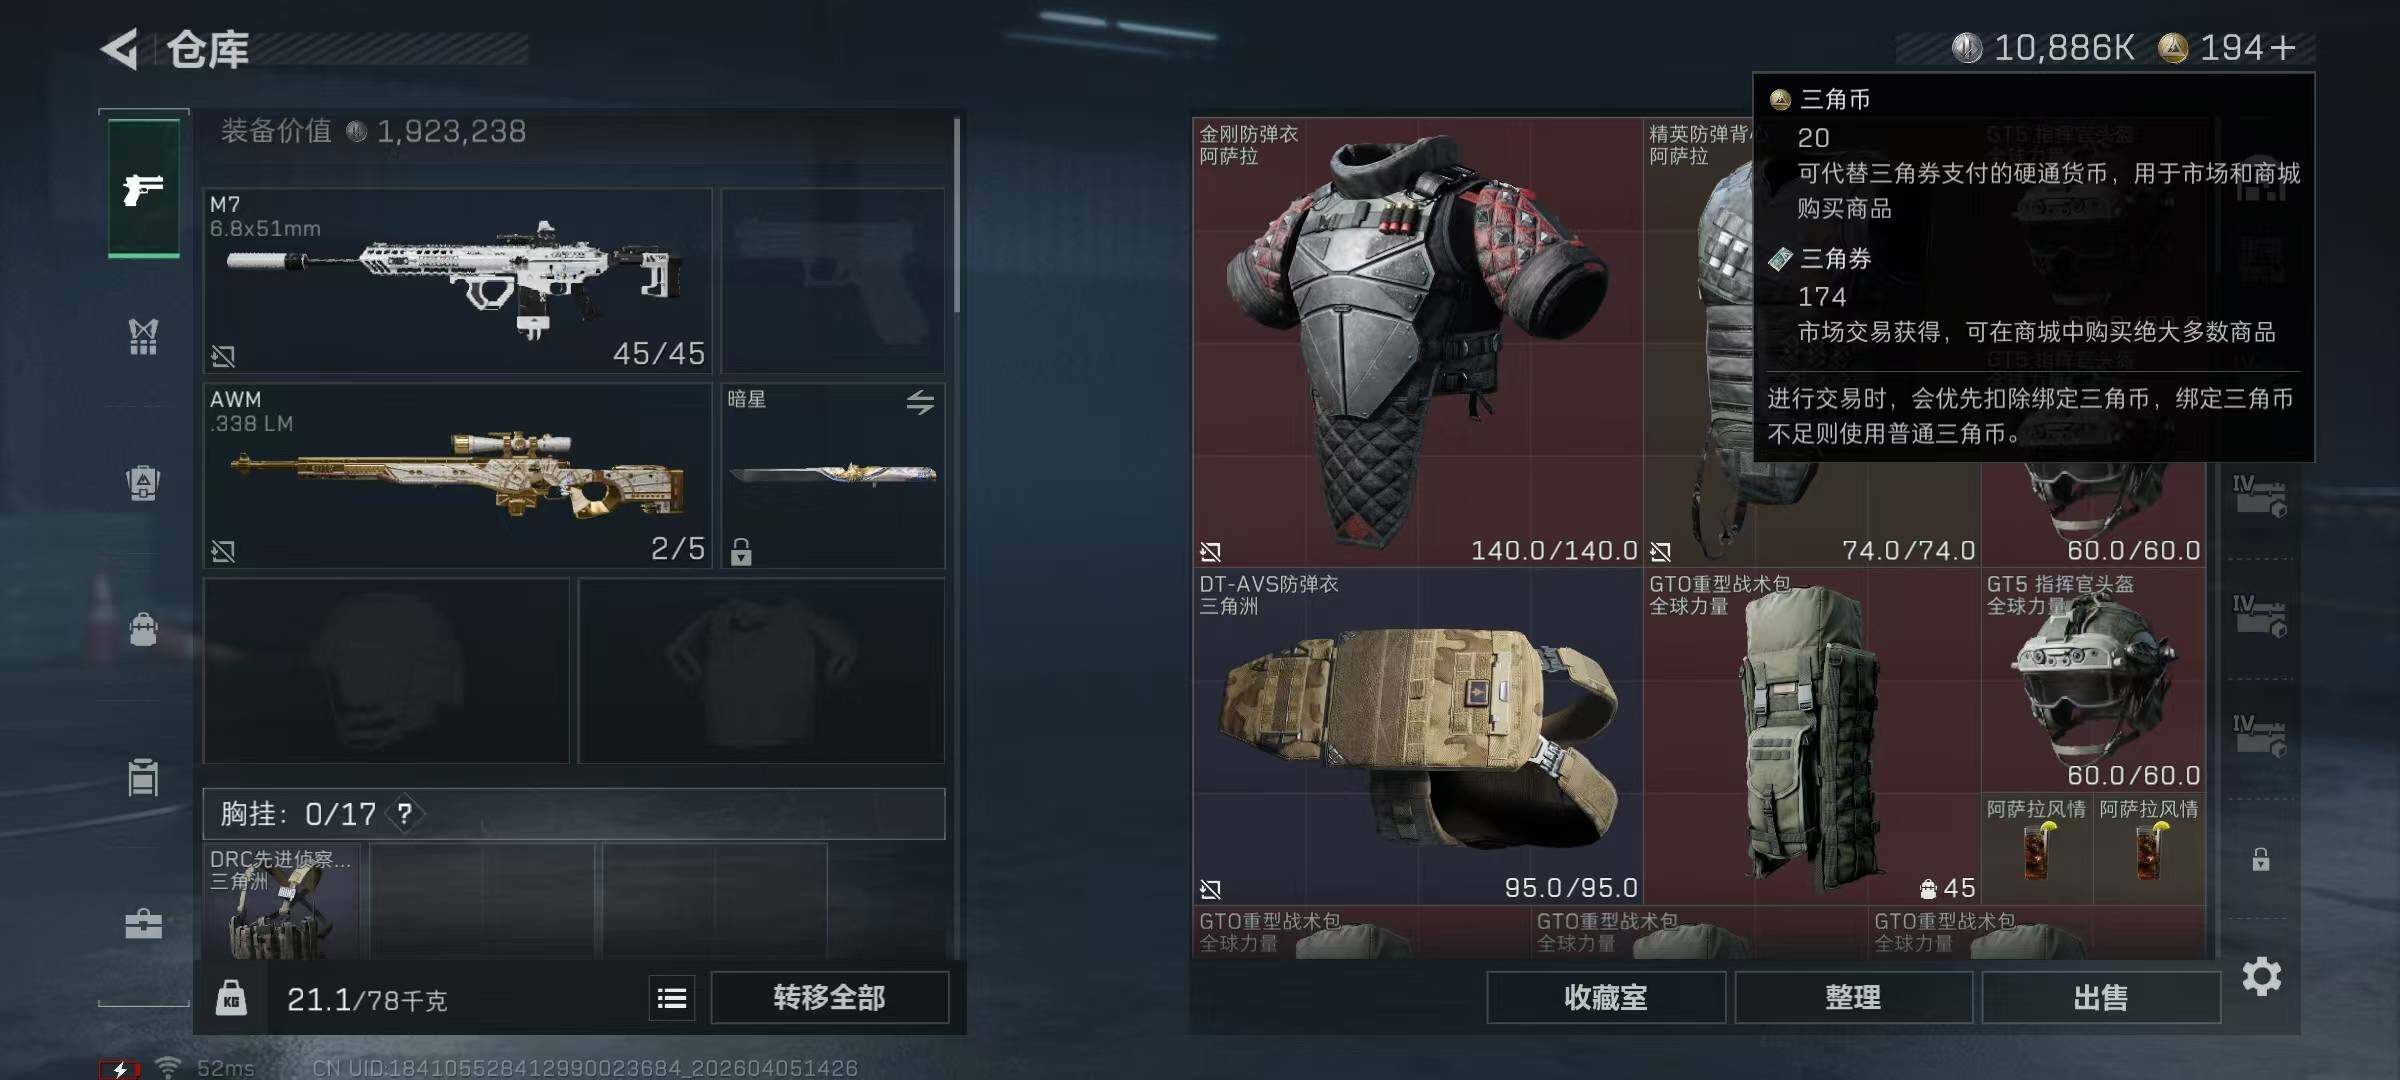Toggle the list view icon beside 转移全部
The width and height of the screenshot is (2400, 1080).
(x=672, y=998)
